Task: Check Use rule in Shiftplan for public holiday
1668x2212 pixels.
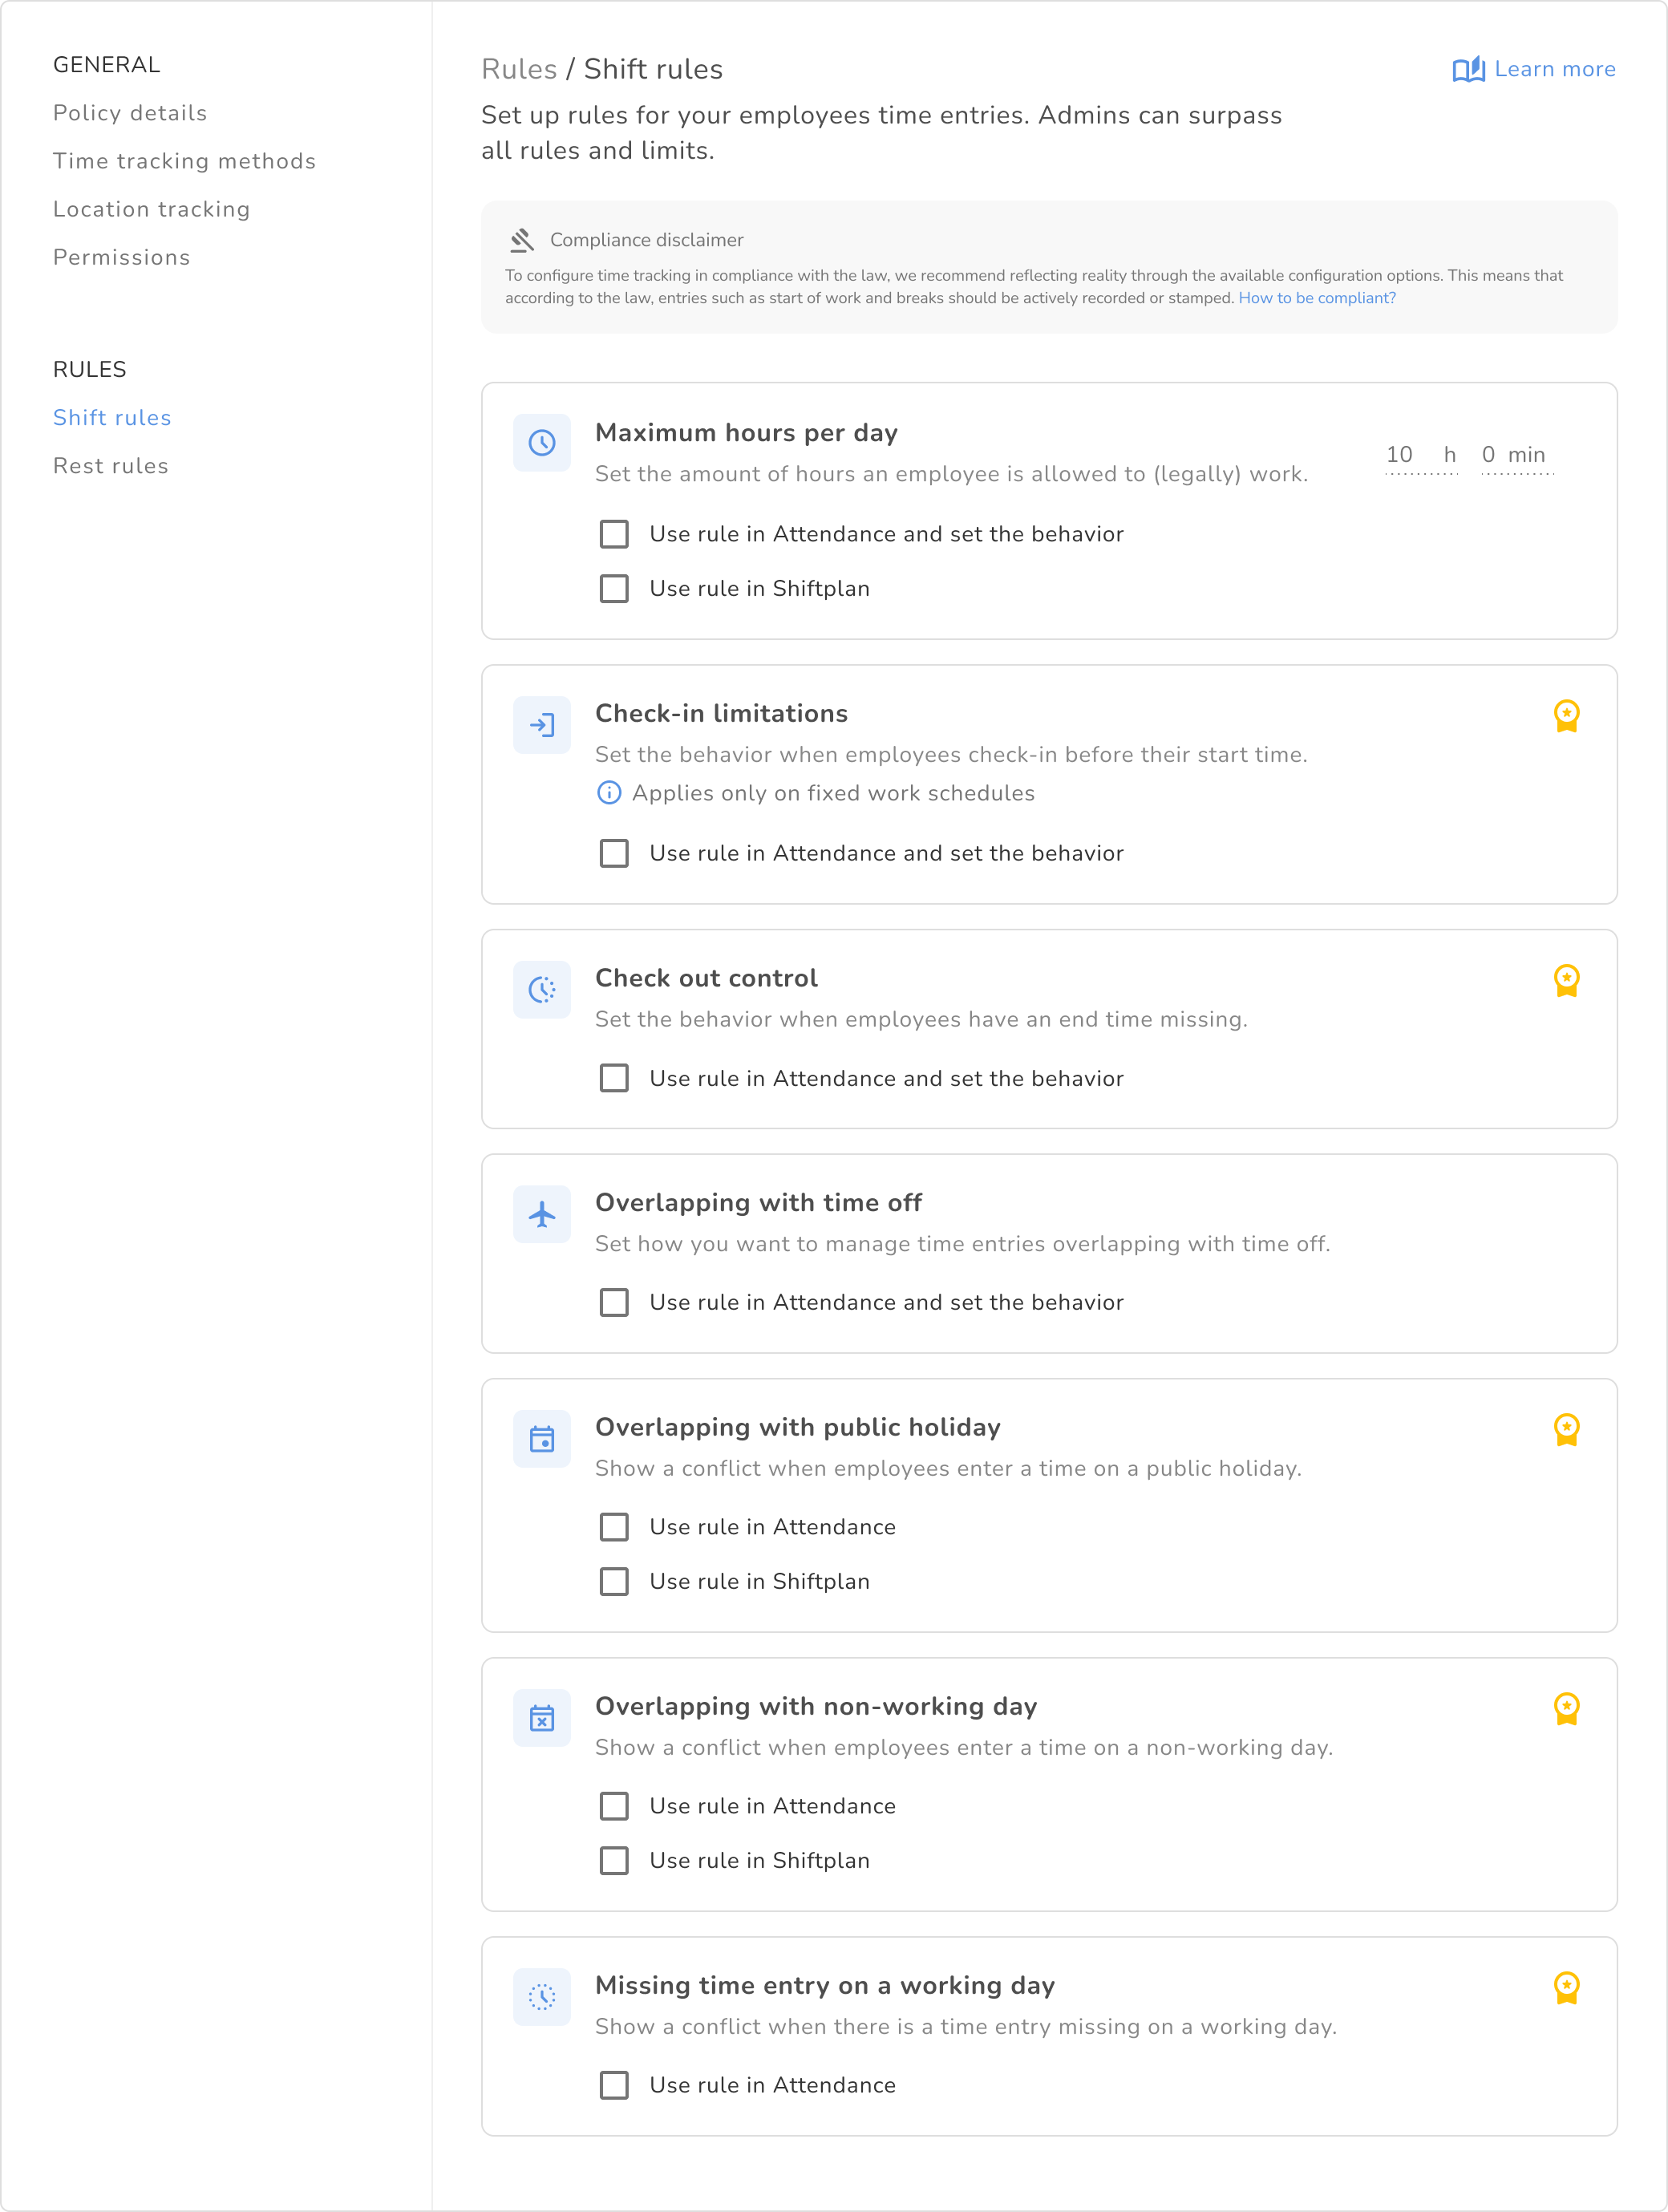Action: 614,1581
